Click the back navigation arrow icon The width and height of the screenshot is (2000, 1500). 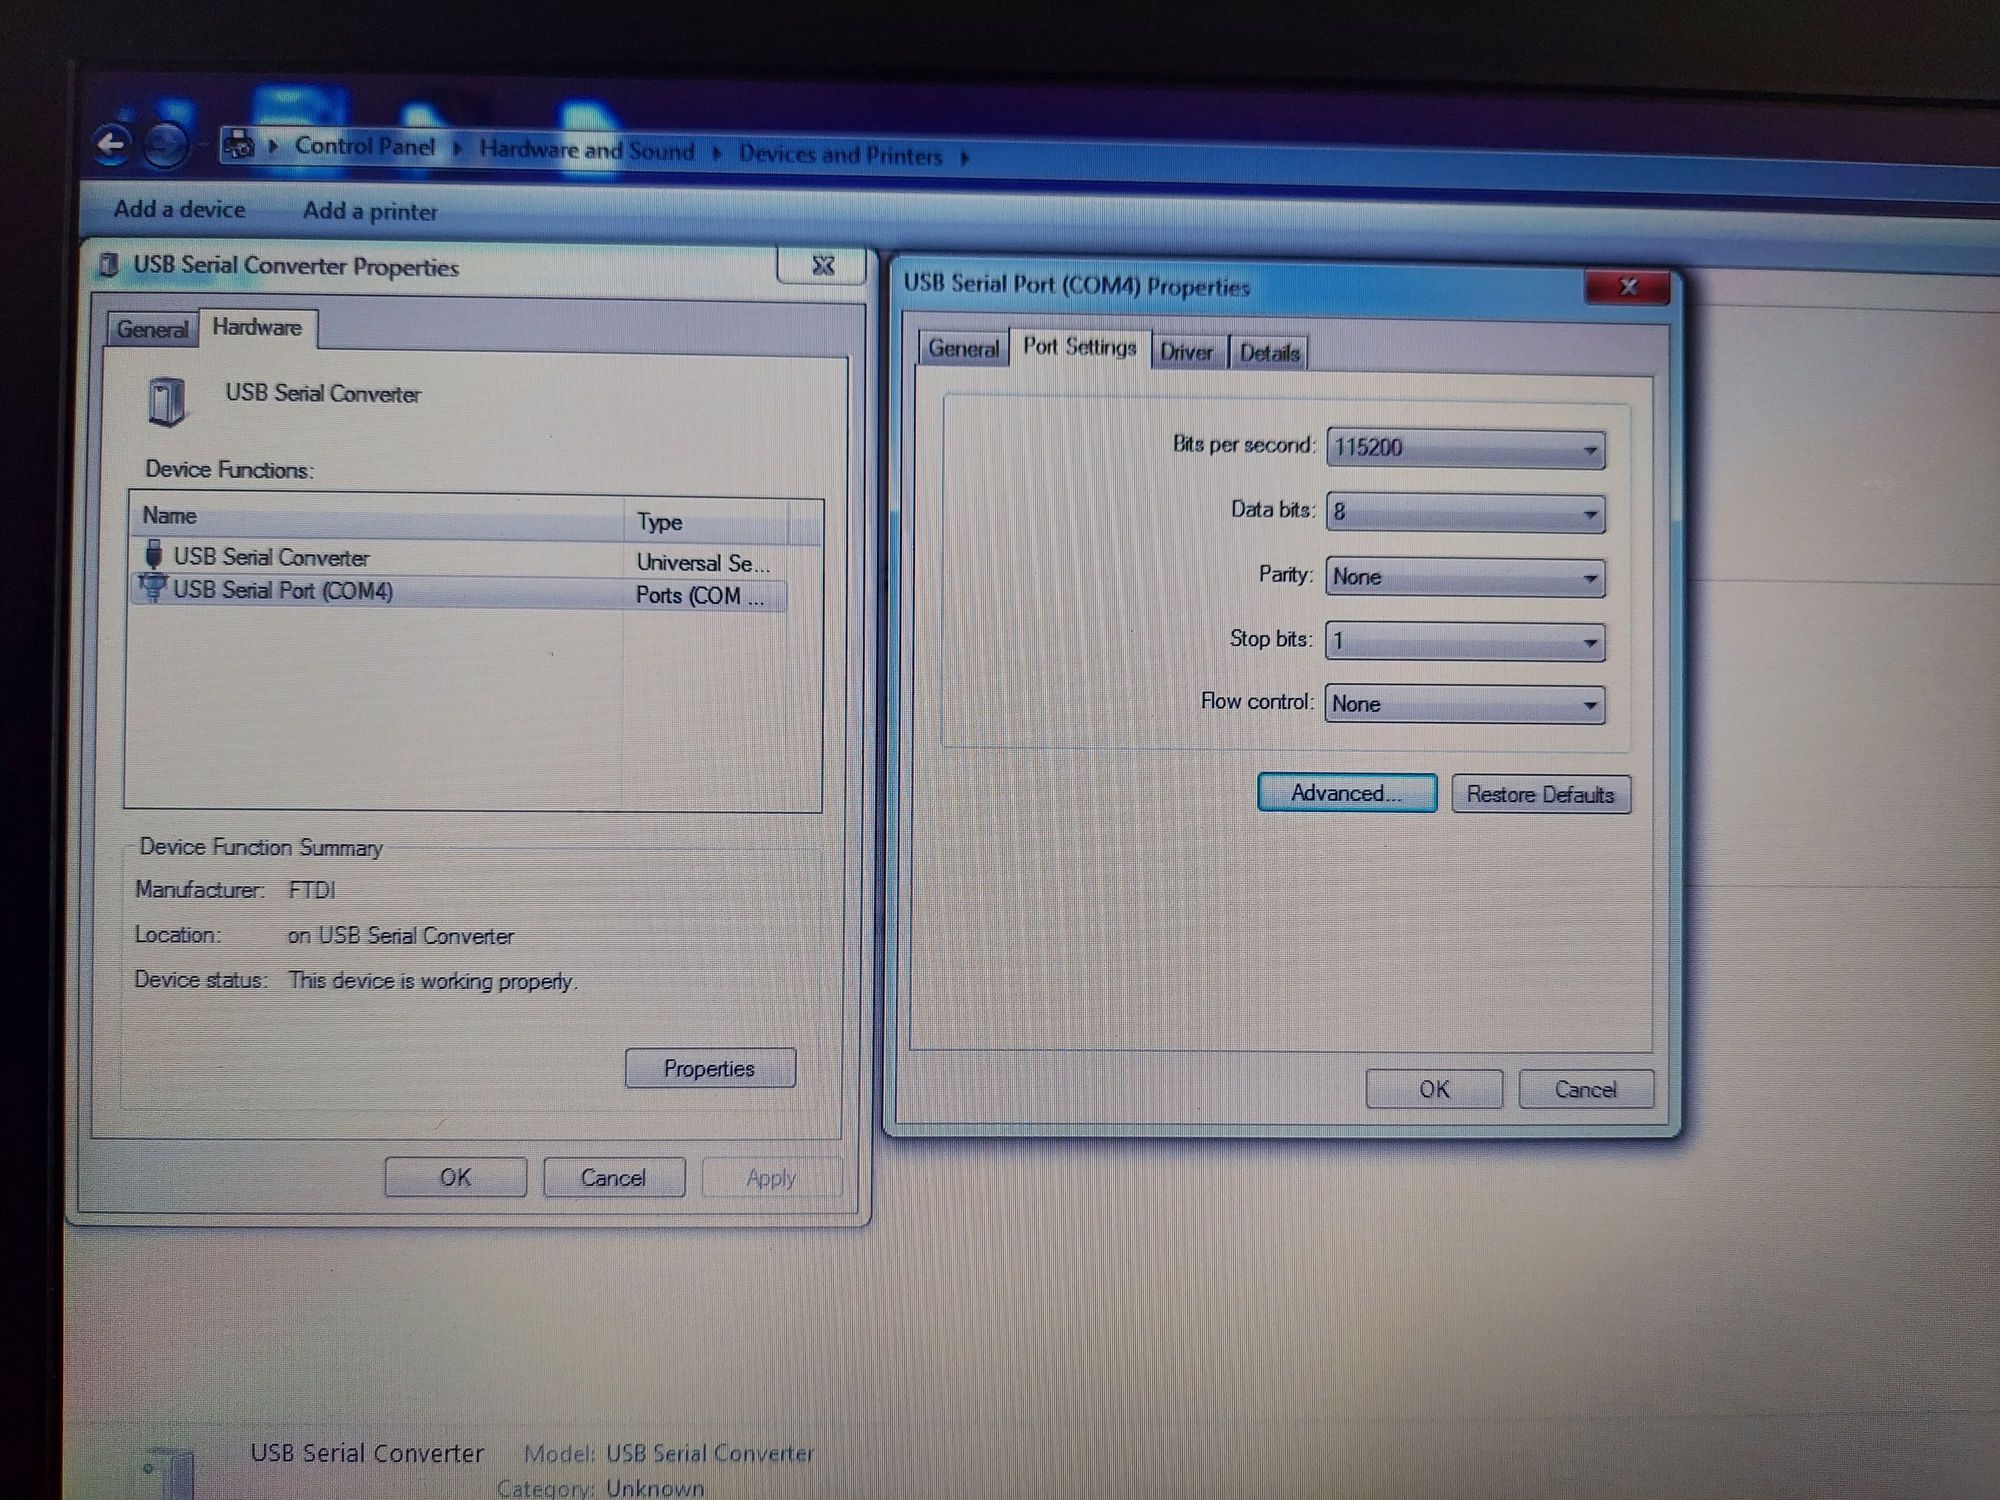point(112,146)
